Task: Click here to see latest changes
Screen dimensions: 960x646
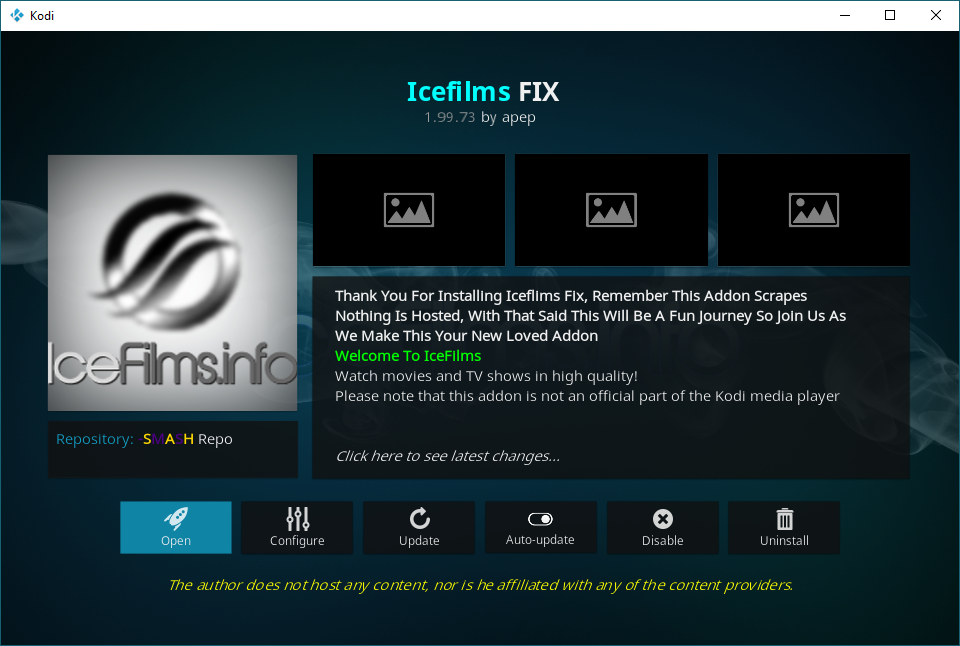Action: pos(448,456)
